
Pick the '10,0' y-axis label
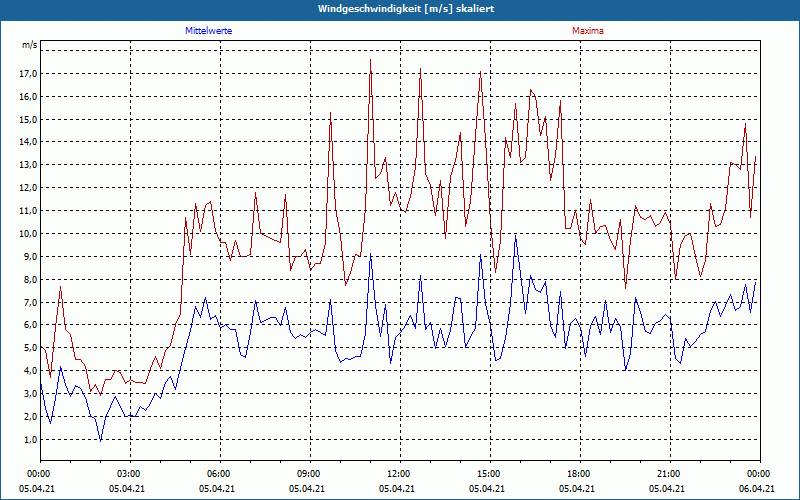29,234
